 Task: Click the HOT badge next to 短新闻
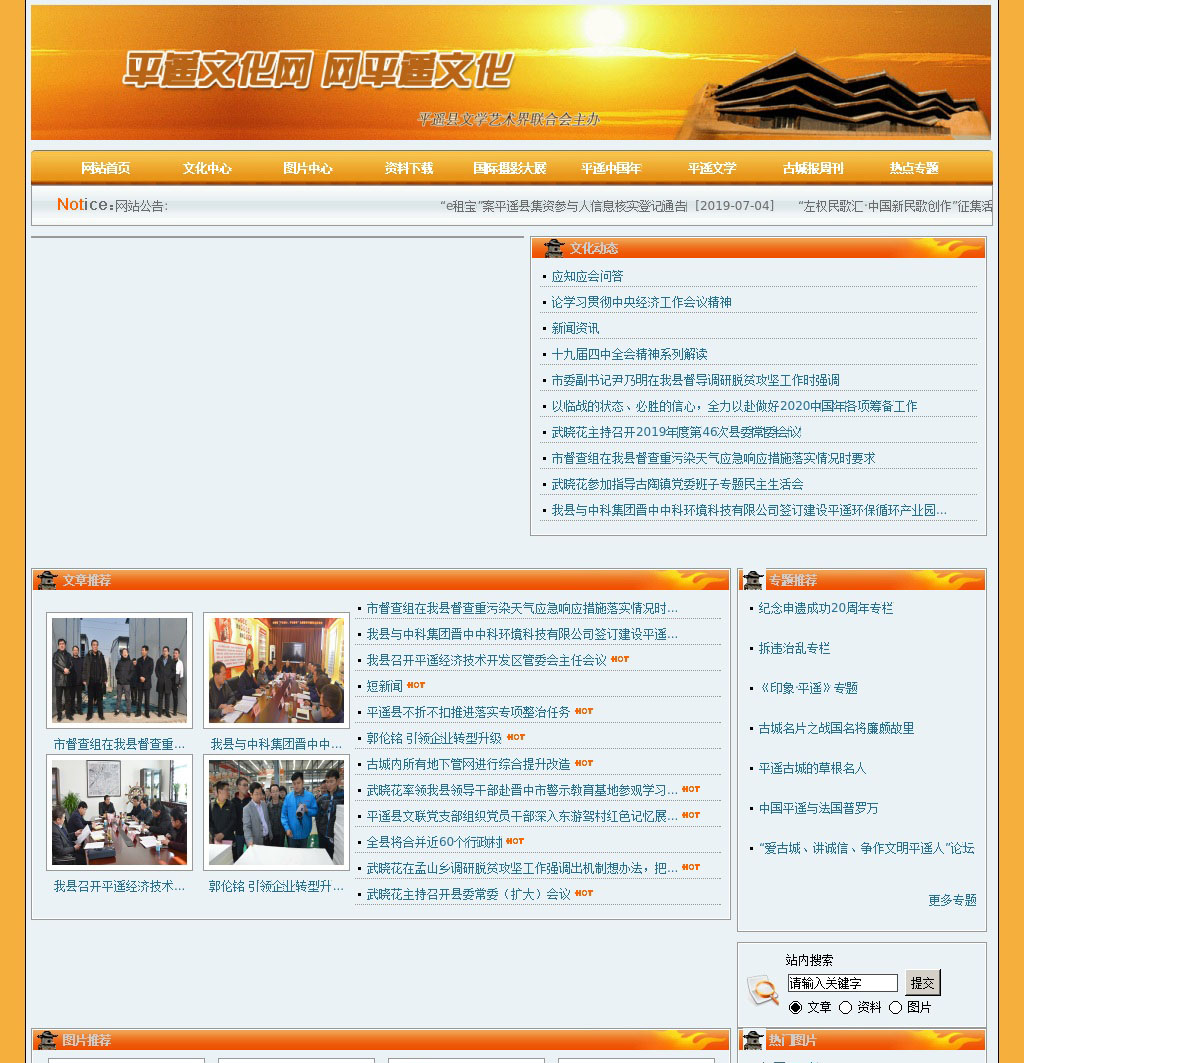tap(416, 685)
